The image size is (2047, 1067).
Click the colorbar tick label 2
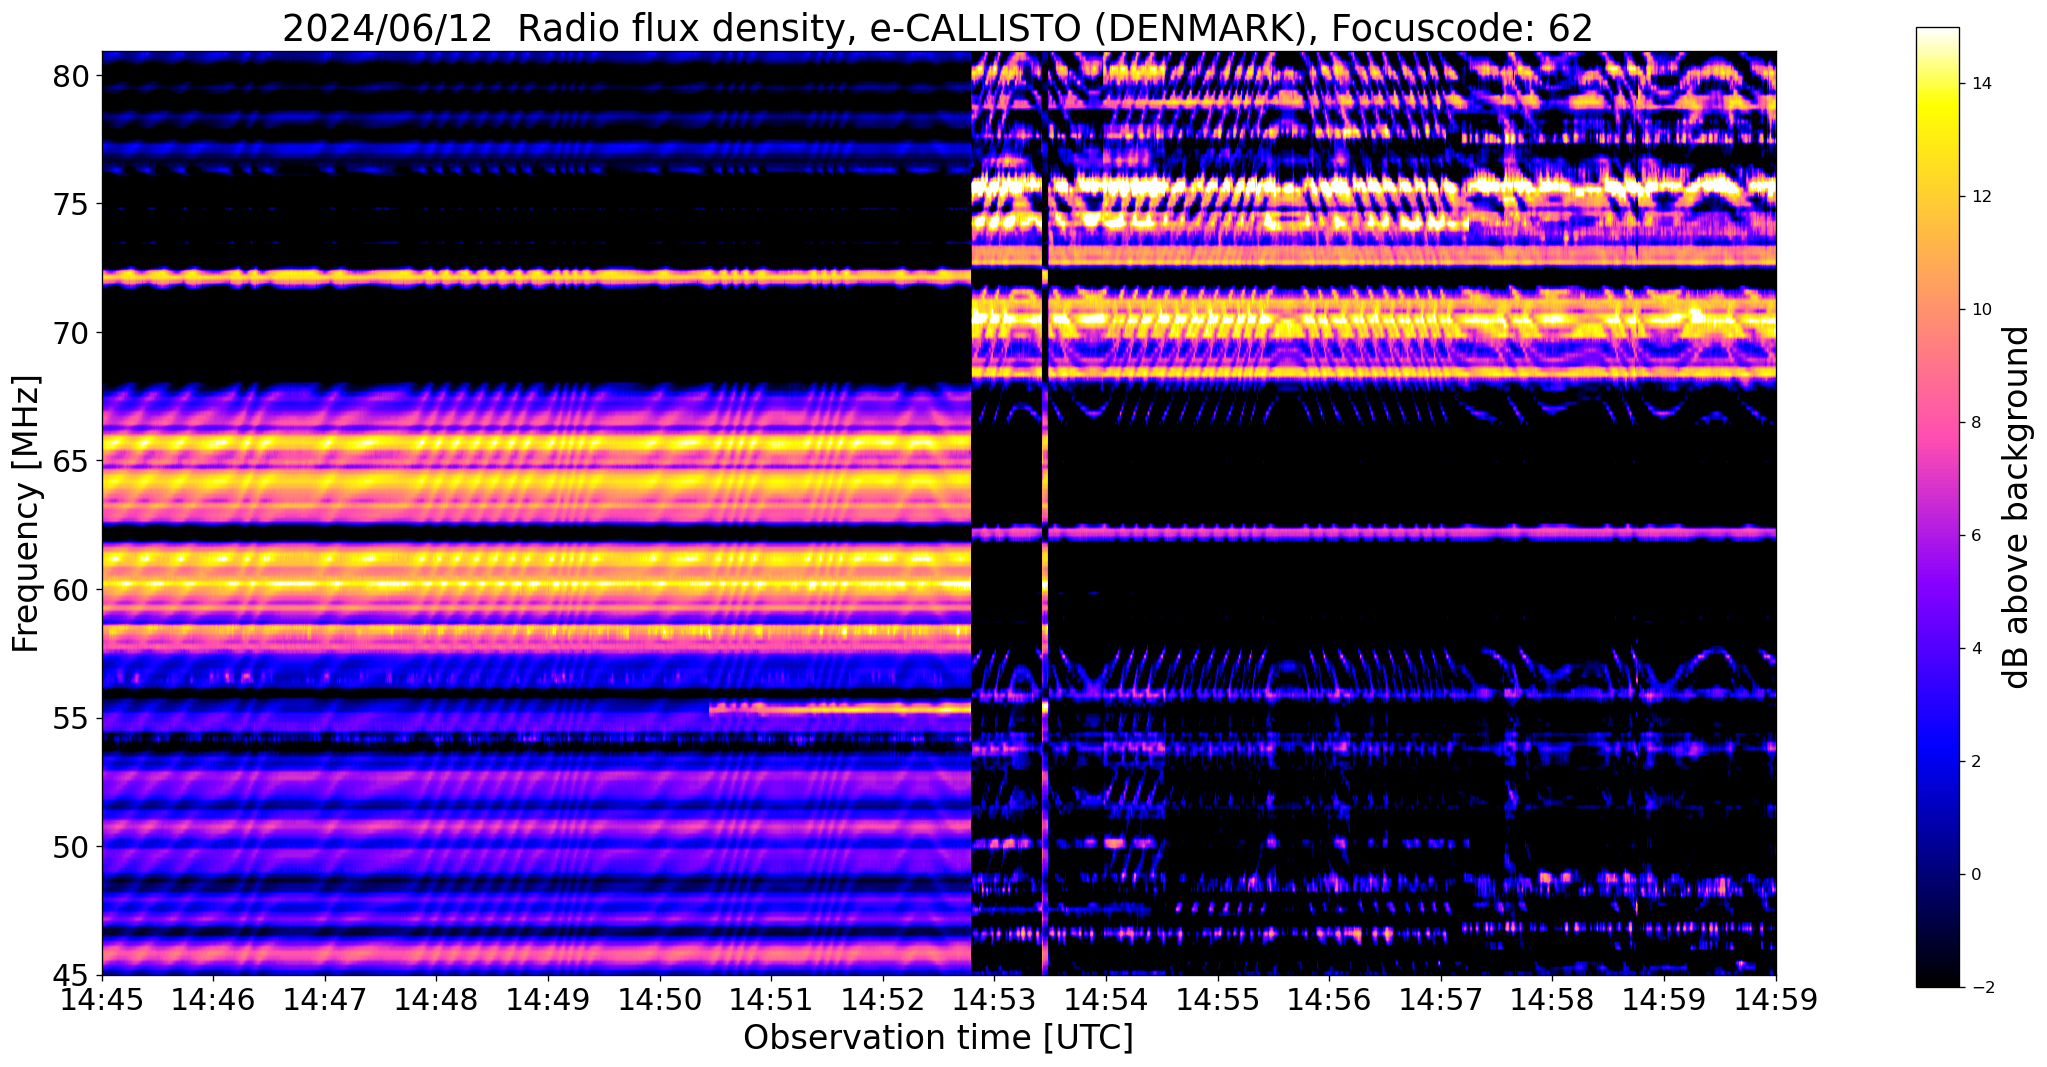click(1974, 762)
